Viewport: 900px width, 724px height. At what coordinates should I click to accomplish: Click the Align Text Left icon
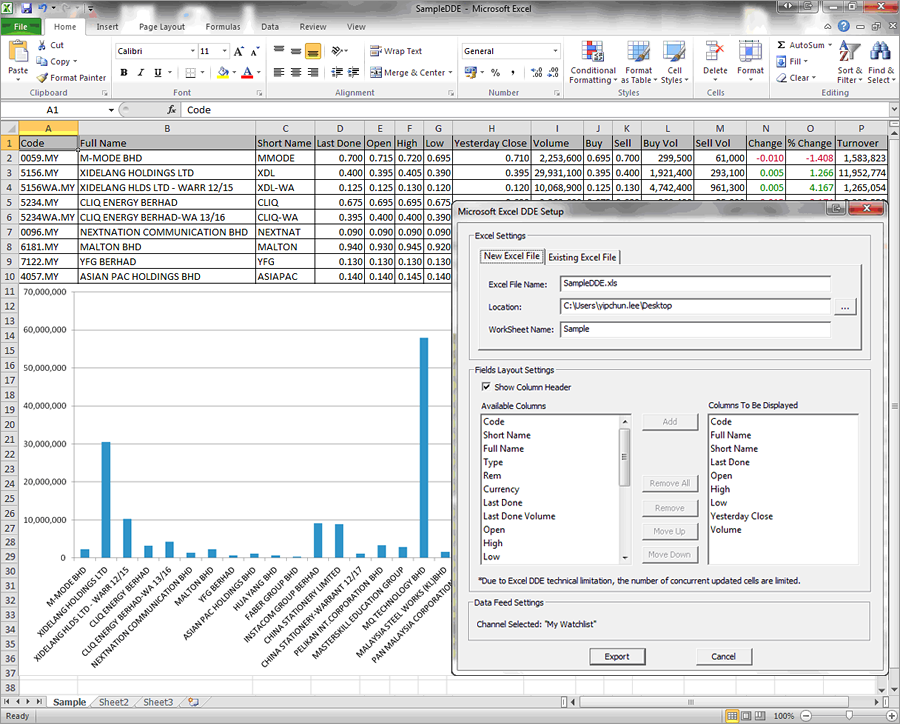pos(279,72)
